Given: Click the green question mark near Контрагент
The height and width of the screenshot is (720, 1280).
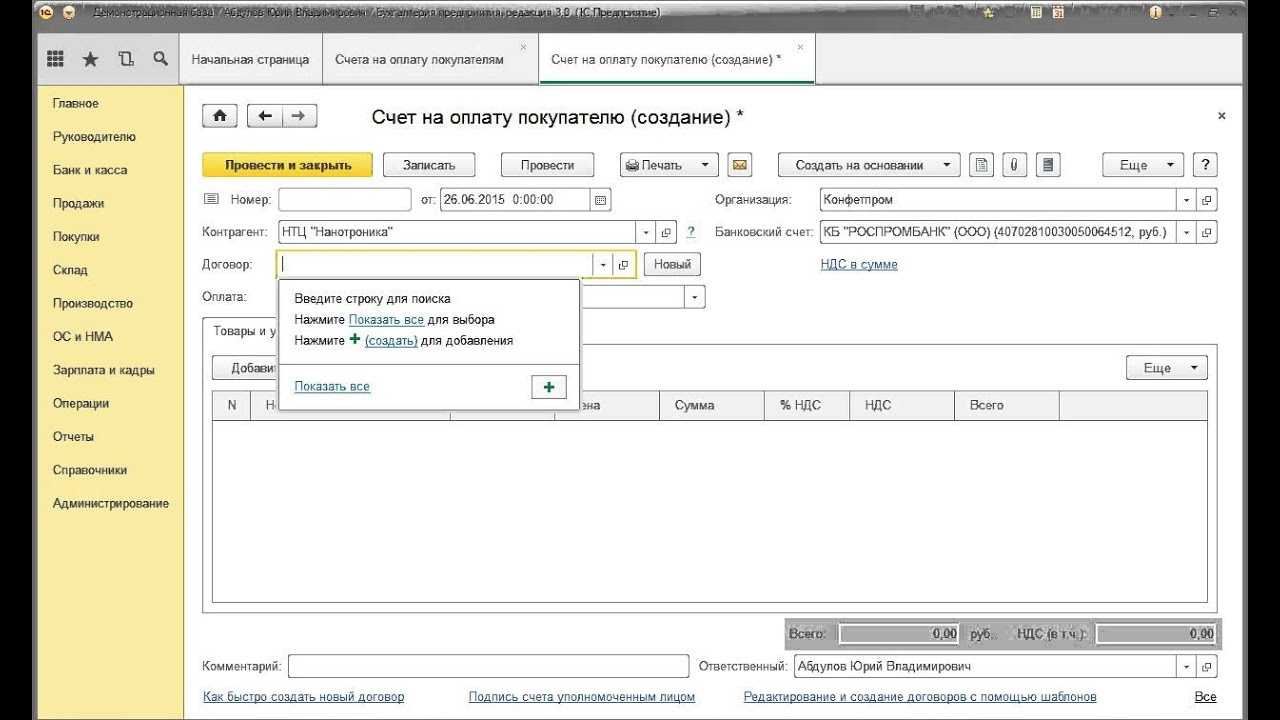Looking at the screenshot, I should [691, 232].
